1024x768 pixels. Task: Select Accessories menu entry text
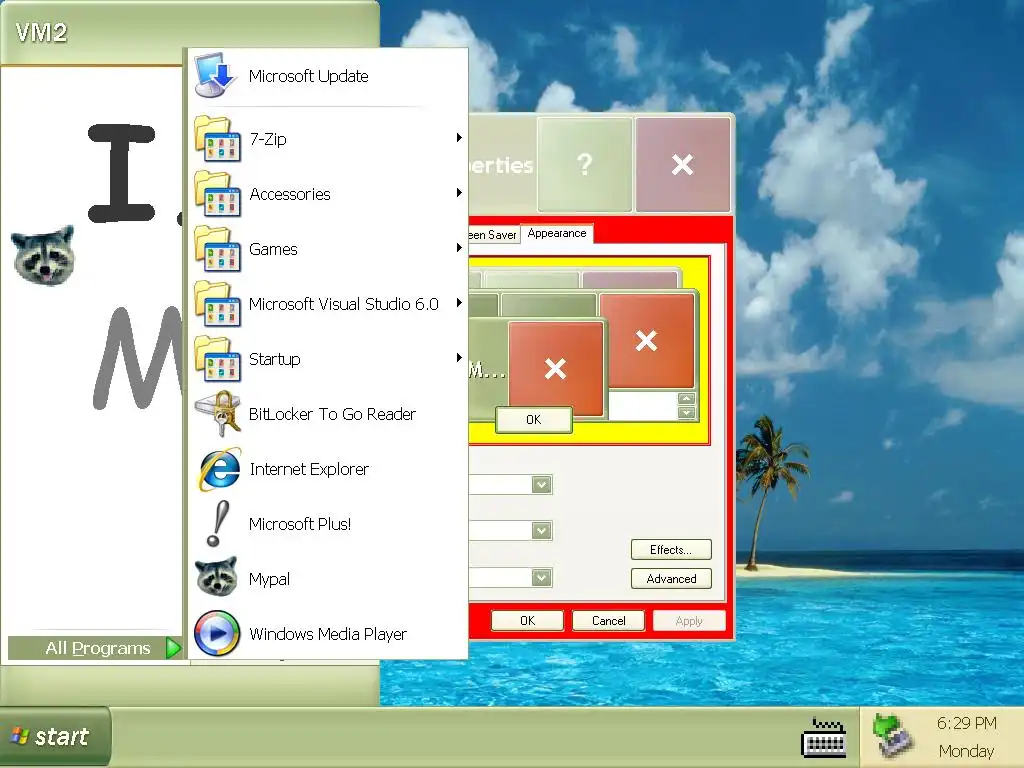tap(290, 194)
